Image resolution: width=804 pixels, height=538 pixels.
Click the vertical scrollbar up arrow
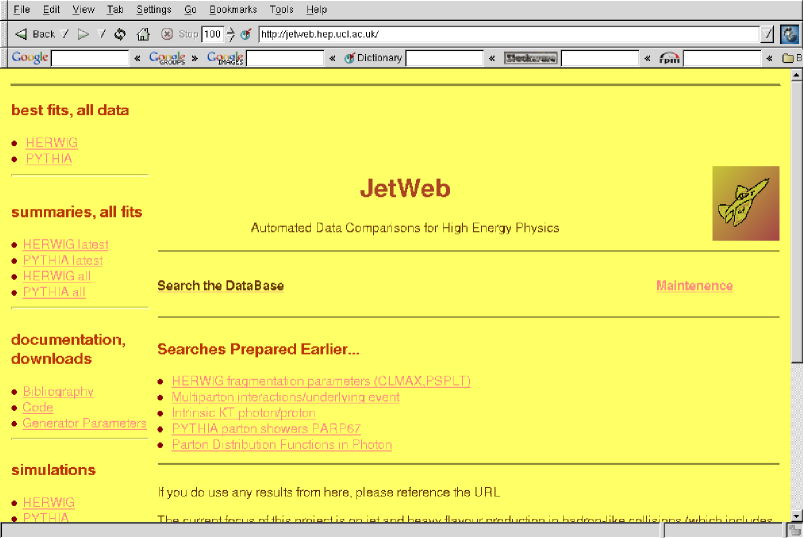(796, 75)
